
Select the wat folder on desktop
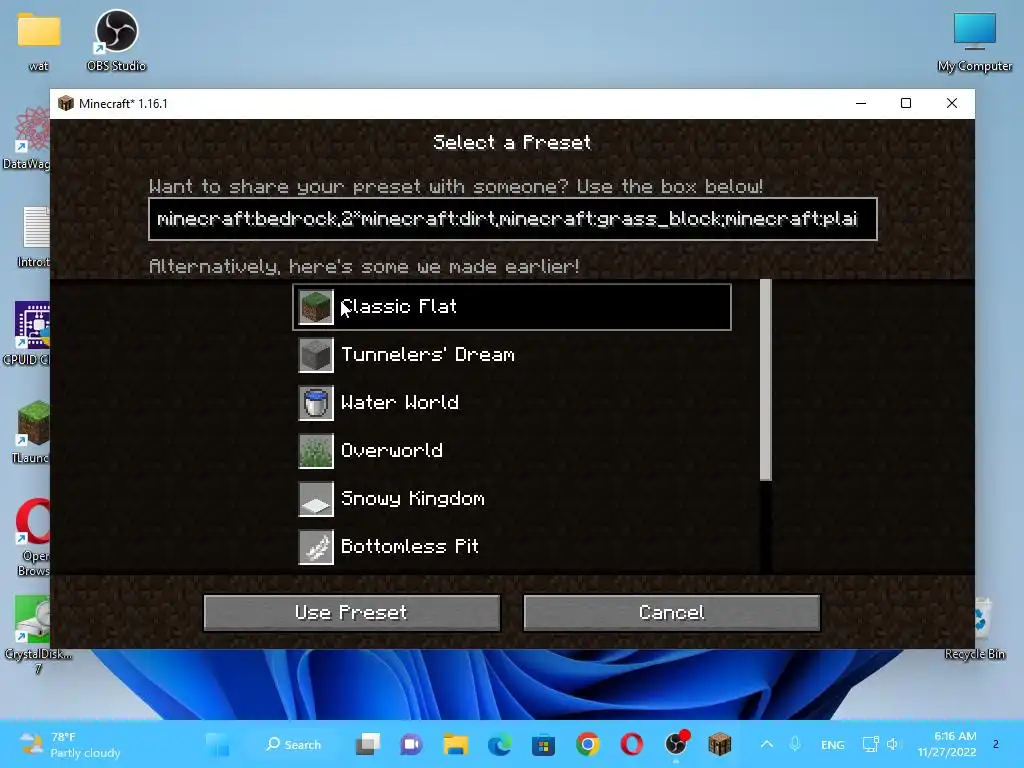[39, 41]
